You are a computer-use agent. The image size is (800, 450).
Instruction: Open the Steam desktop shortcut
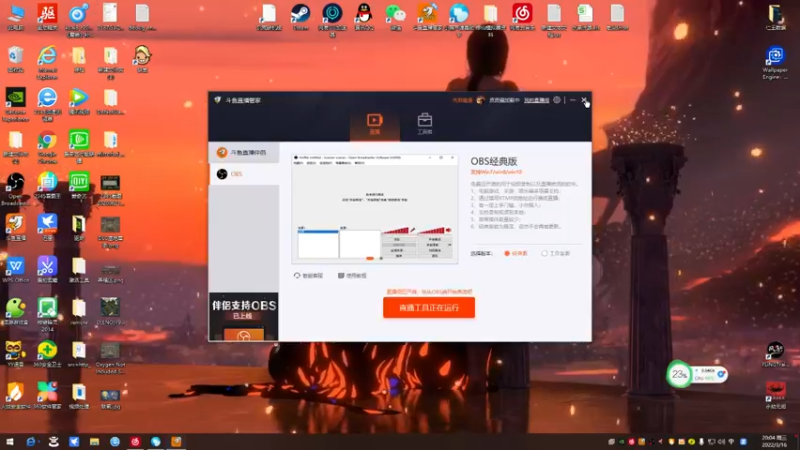pos(301,17)
